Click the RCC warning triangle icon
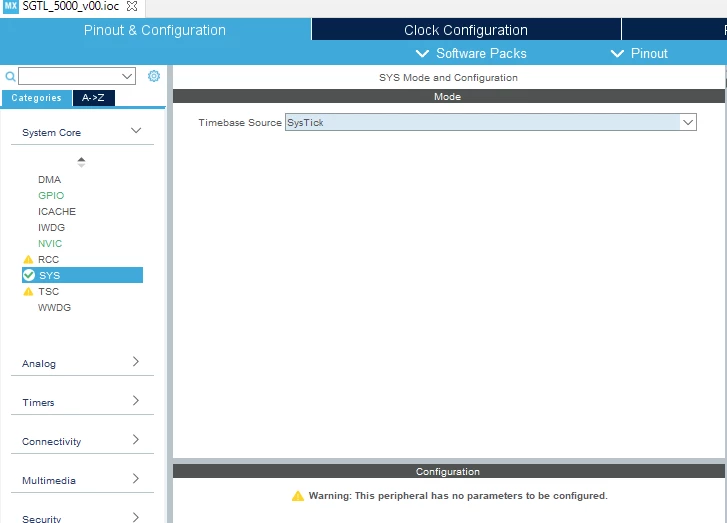 click(x=28, y=260)
